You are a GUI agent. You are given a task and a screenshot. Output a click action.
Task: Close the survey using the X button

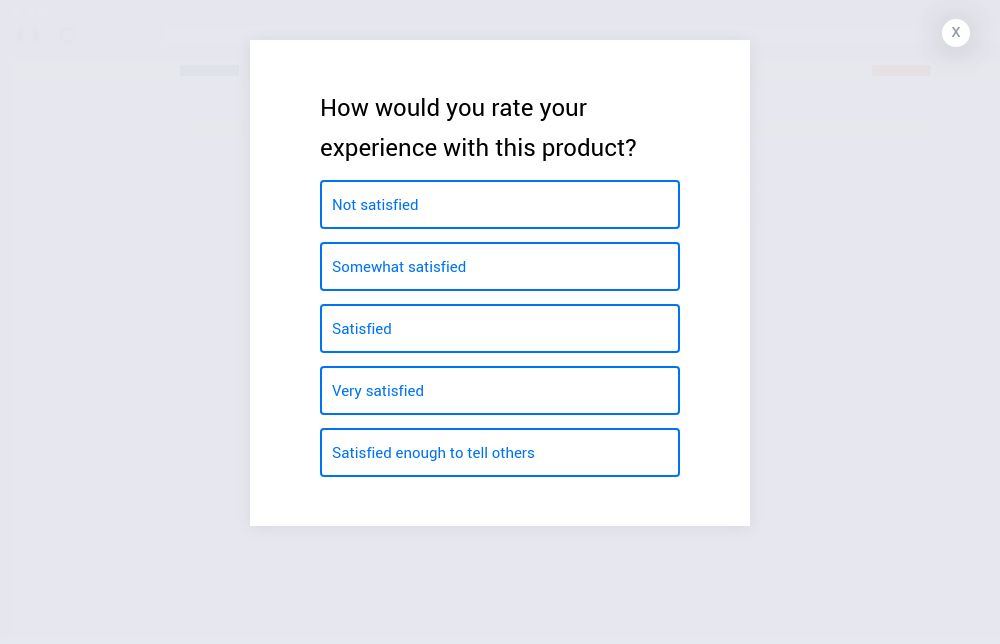[x=955, y=32]
